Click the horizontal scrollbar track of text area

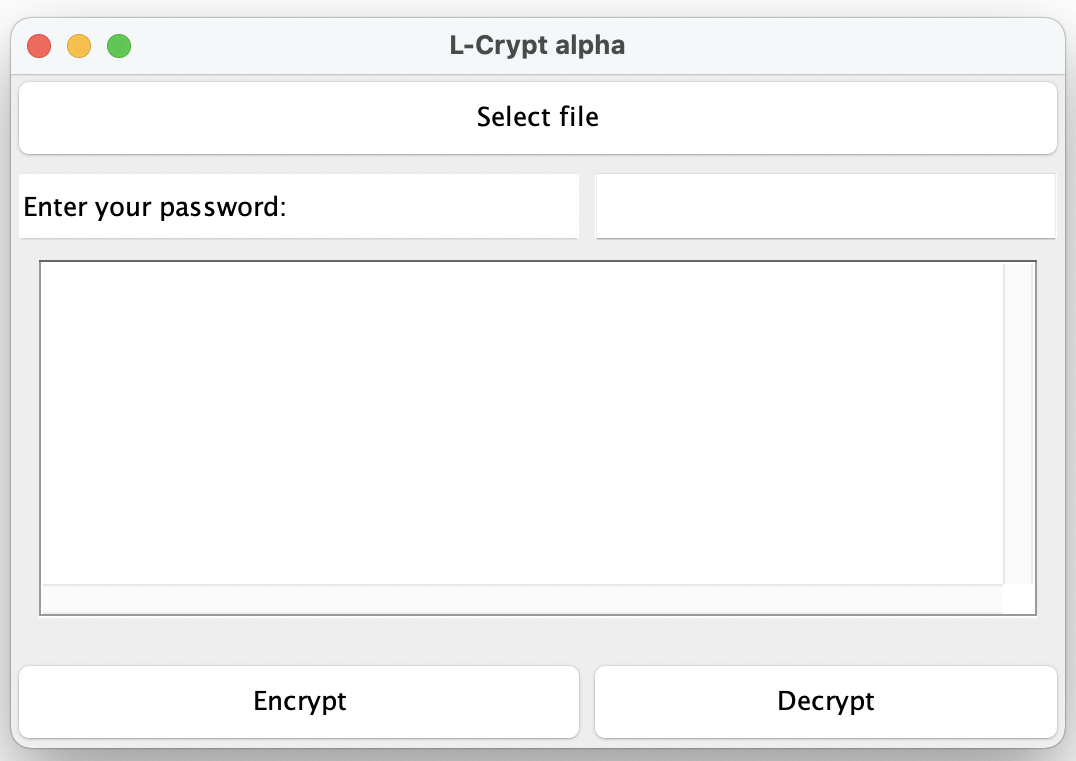coord(520,599)
